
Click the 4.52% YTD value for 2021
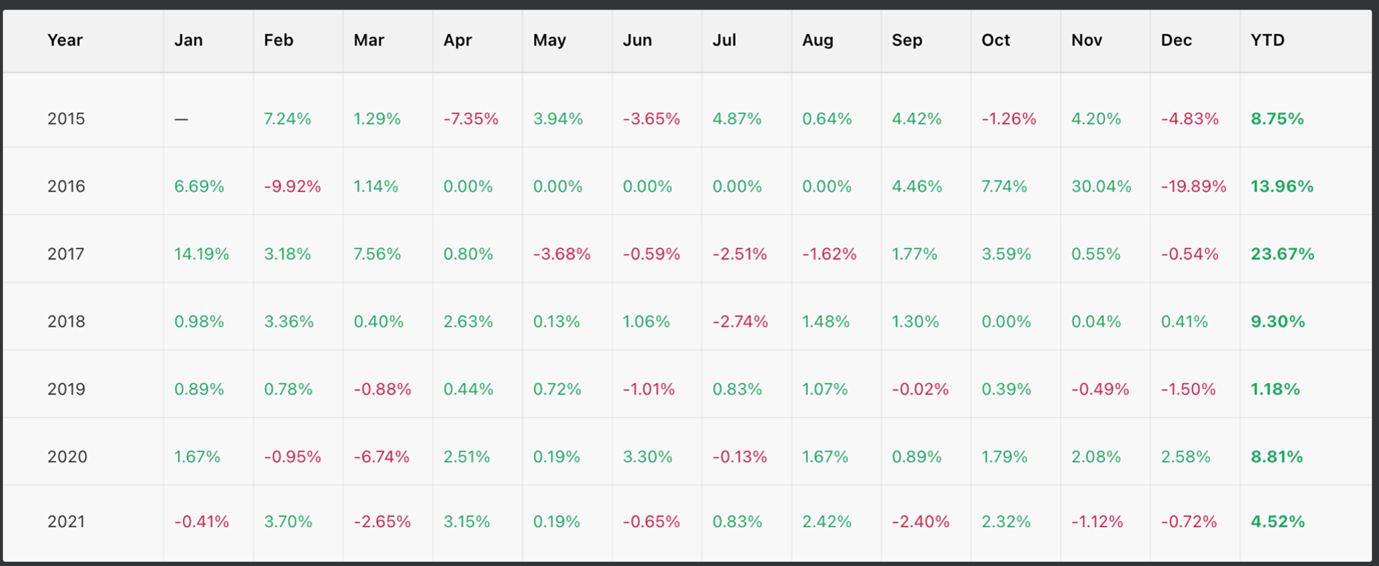(x=1277, y=522)
